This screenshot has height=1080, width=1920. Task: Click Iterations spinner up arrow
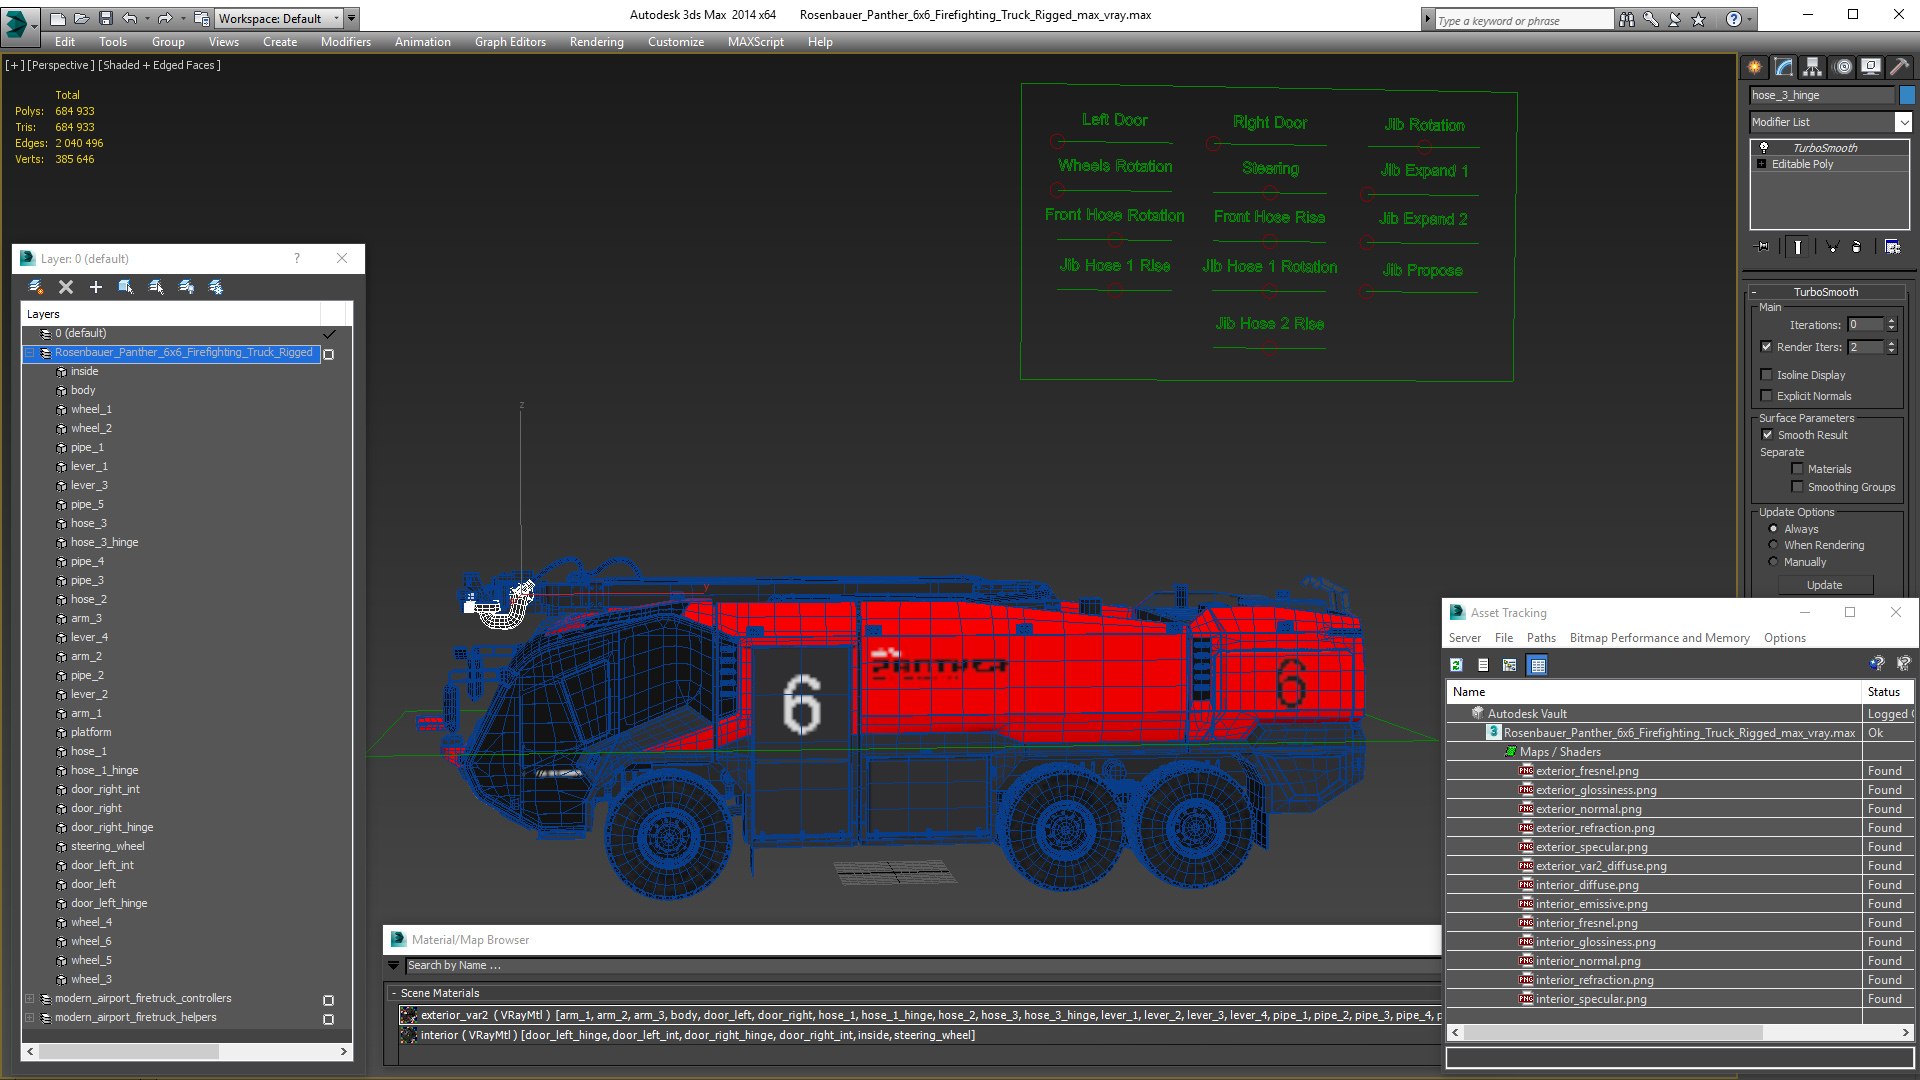(x=1891, y=321)
